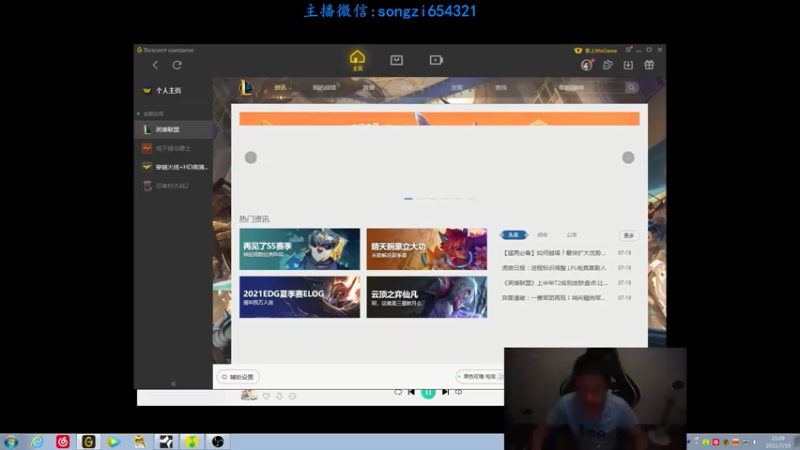800x450 pixels.
Task: Switch to the 查找 tab
Action: point(501,88)
